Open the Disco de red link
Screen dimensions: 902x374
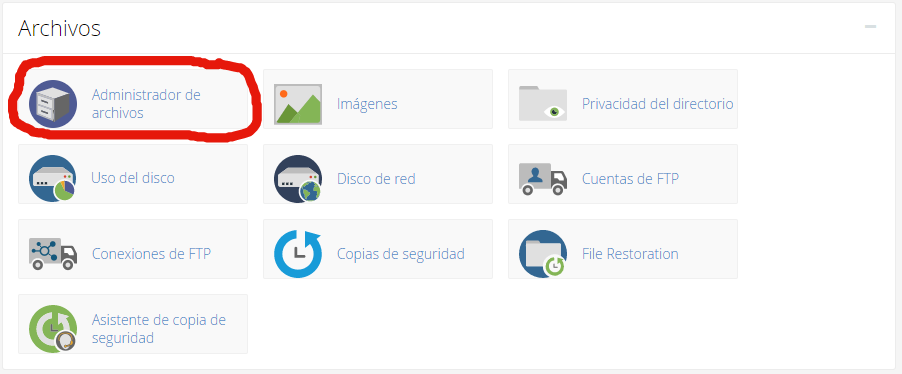point(376,179)
